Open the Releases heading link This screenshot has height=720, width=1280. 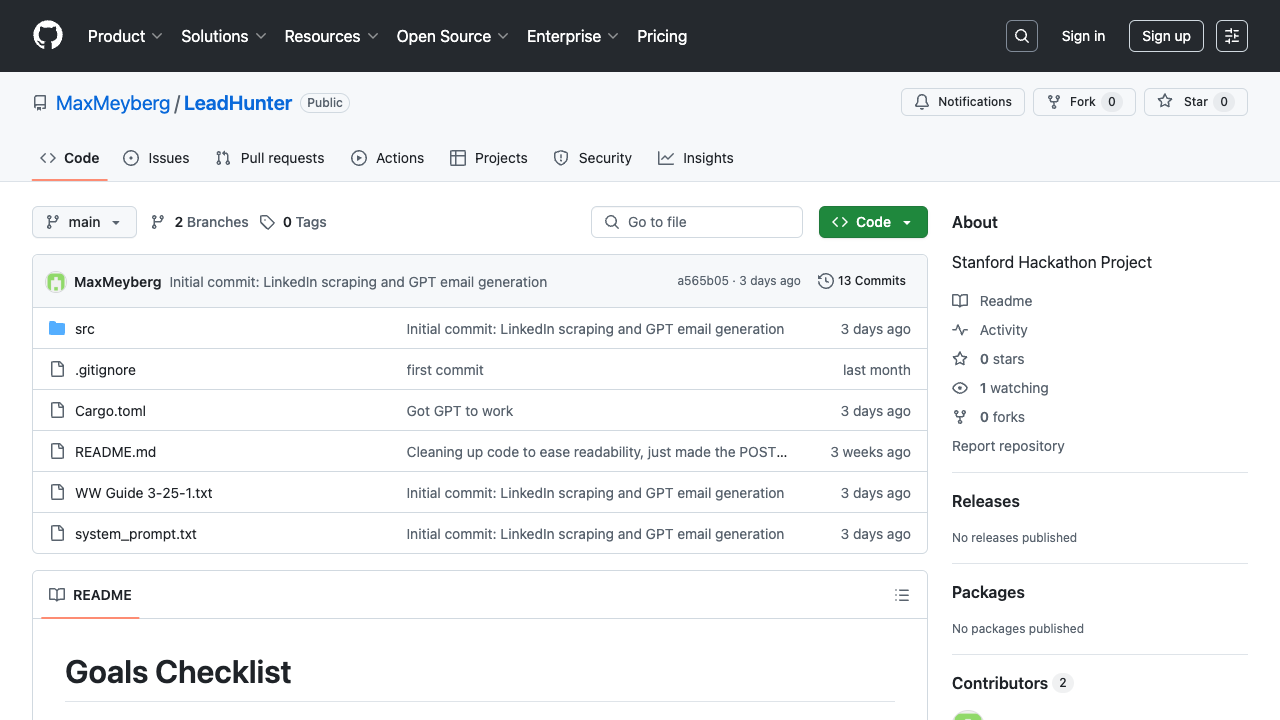tap(986, 501)
